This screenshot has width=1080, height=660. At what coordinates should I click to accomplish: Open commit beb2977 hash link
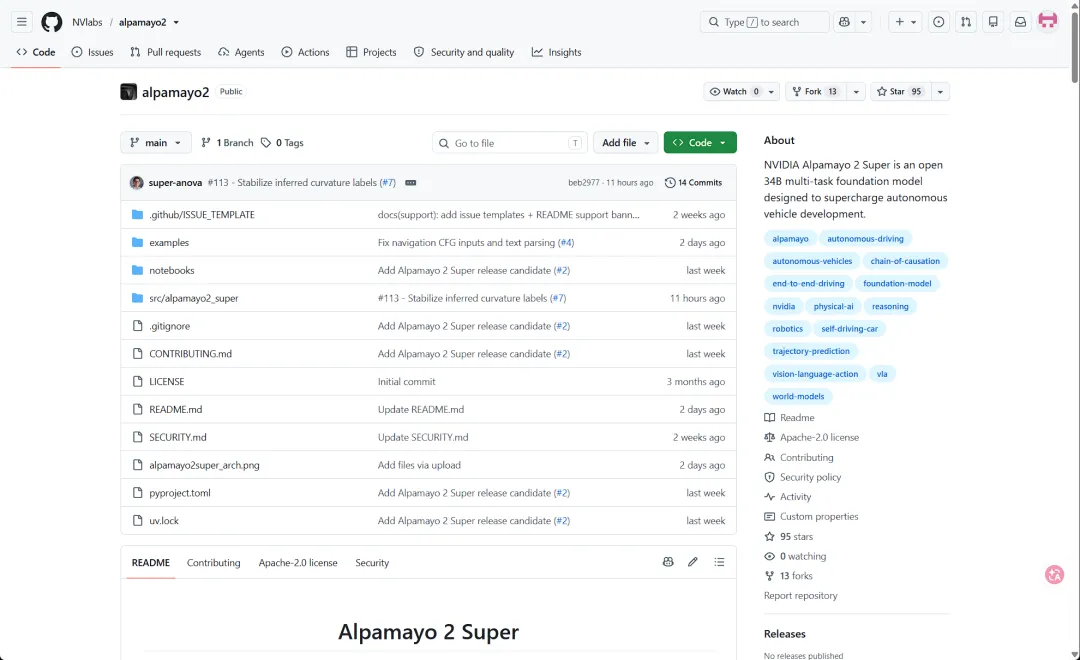583,183
